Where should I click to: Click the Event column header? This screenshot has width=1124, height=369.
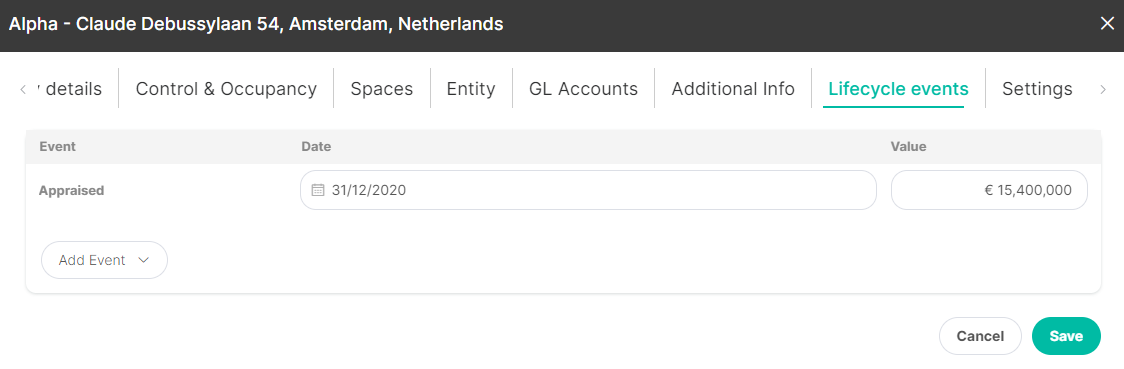click(57, 146)
